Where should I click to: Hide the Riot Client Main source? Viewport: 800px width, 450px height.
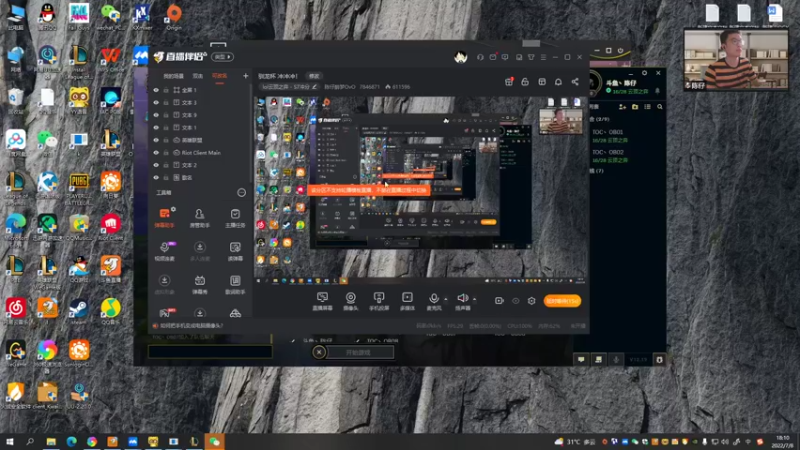pos(156,153)
